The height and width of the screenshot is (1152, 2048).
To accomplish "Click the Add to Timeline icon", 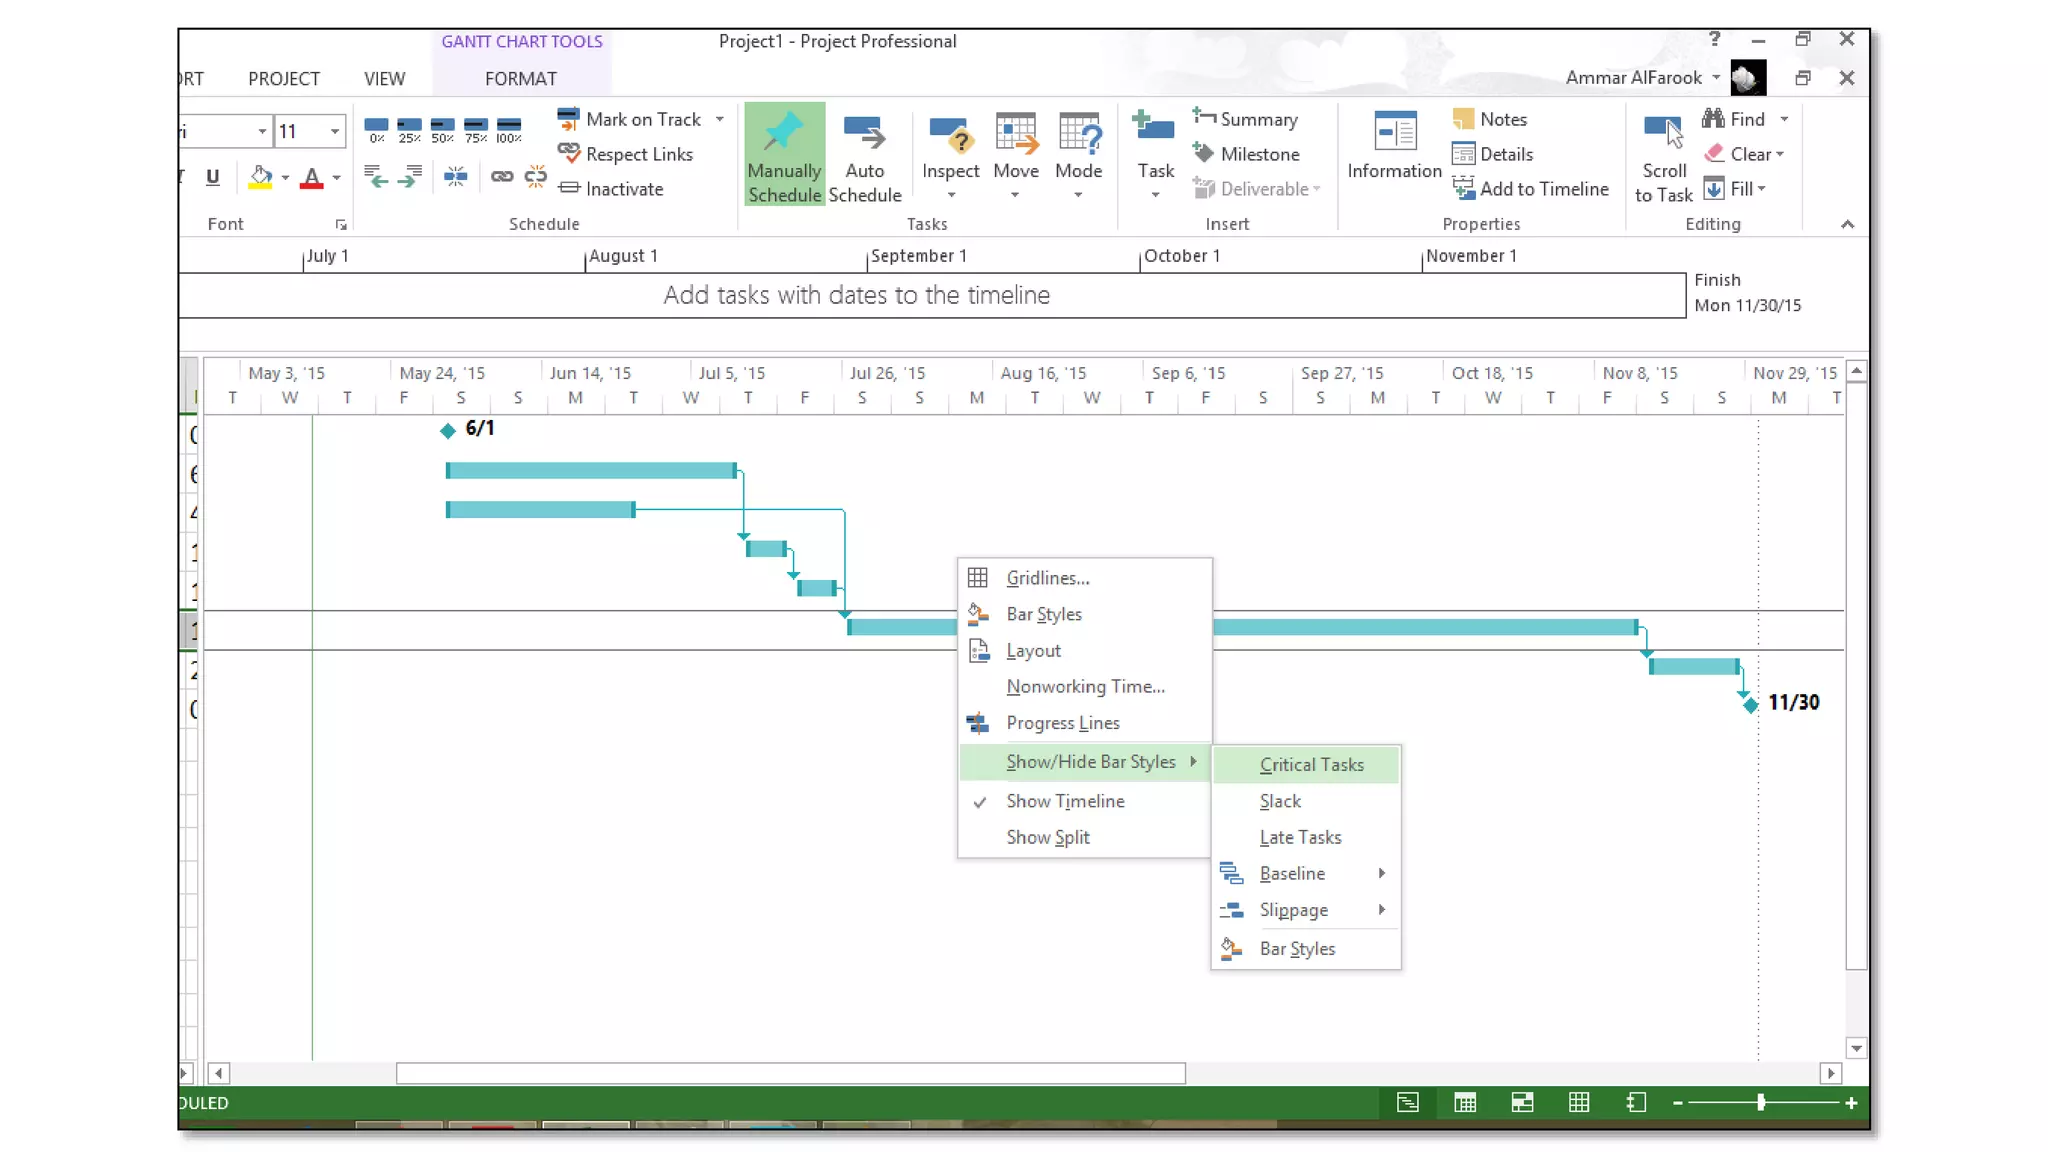I will [x=1464, y=189].
